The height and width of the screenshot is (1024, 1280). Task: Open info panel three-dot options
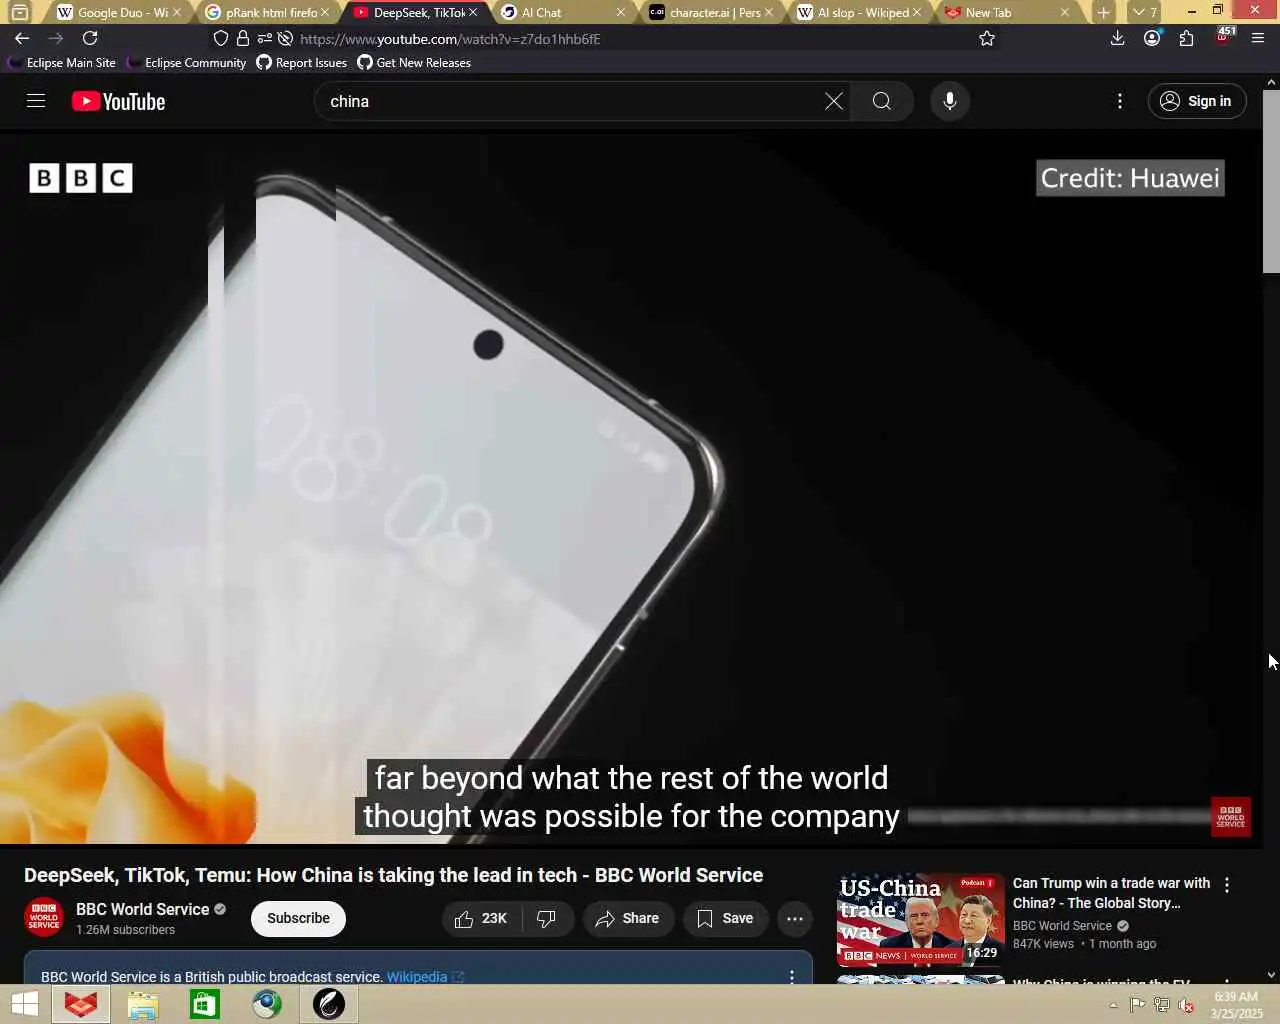pyautogui.click(x=792, y=977)
